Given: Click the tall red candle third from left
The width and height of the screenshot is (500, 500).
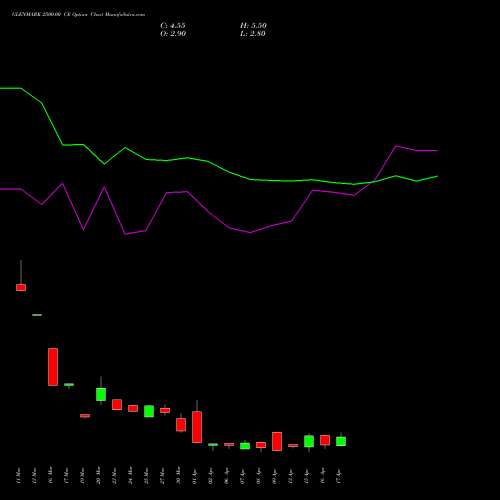Looking at the screenshot, I should 53,367.
